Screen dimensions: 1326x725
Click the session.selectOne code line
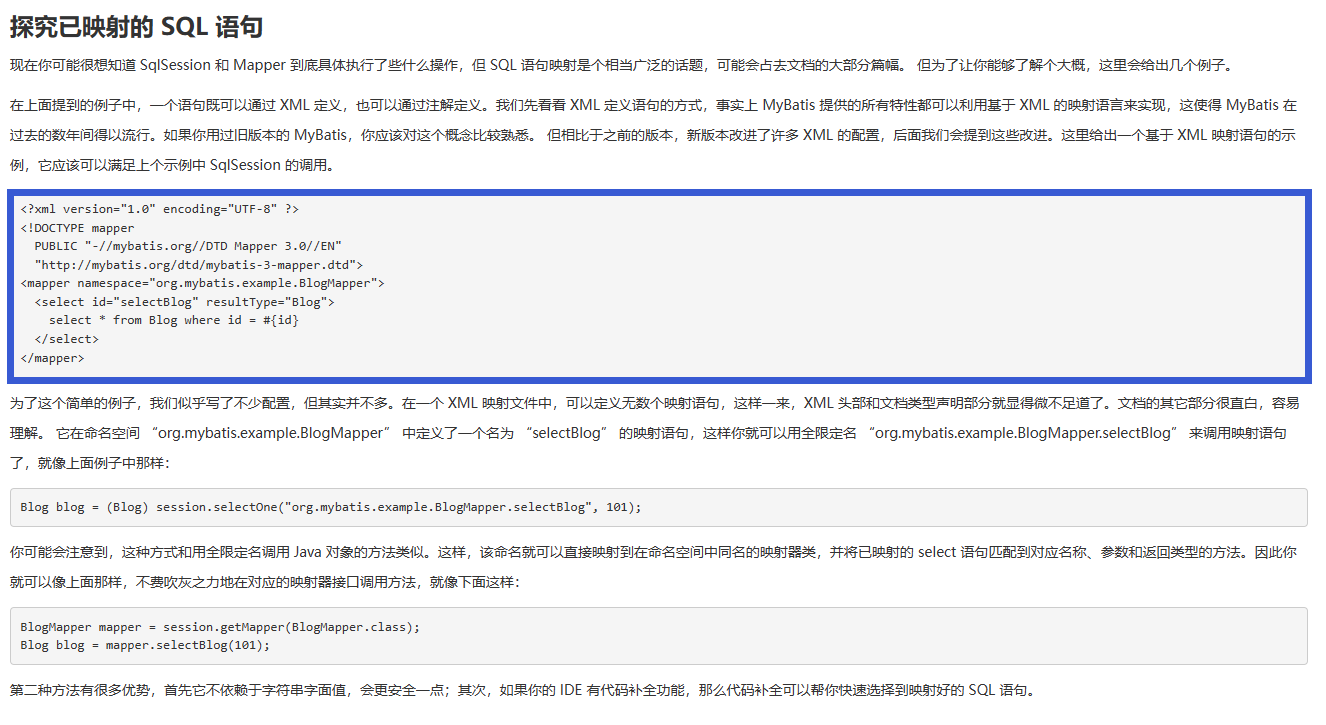pos(331,507)
